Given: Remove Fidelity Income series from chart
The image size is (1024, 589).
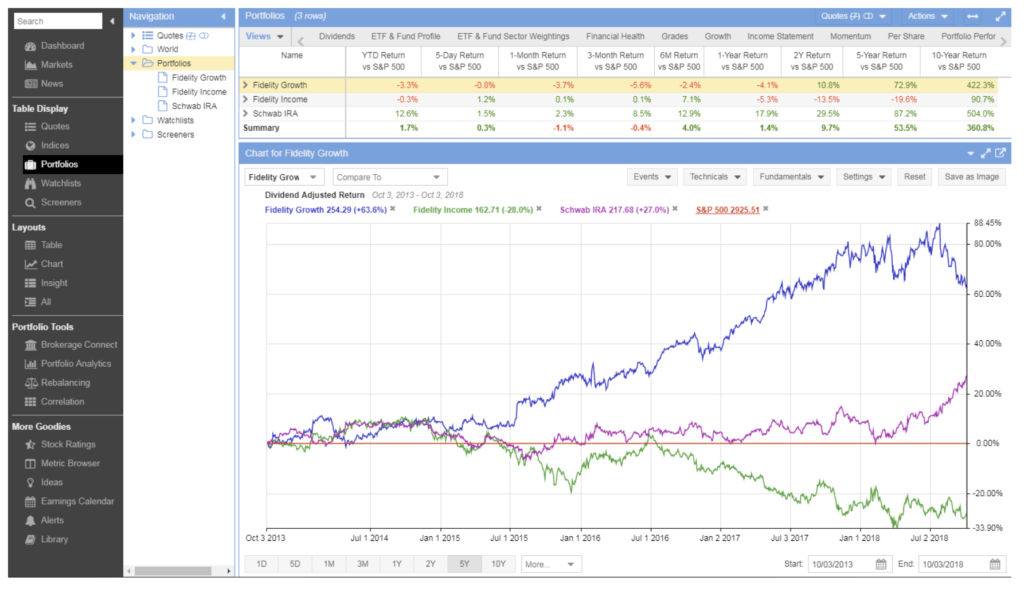Looking at the screenshot, I should (539, 209).
